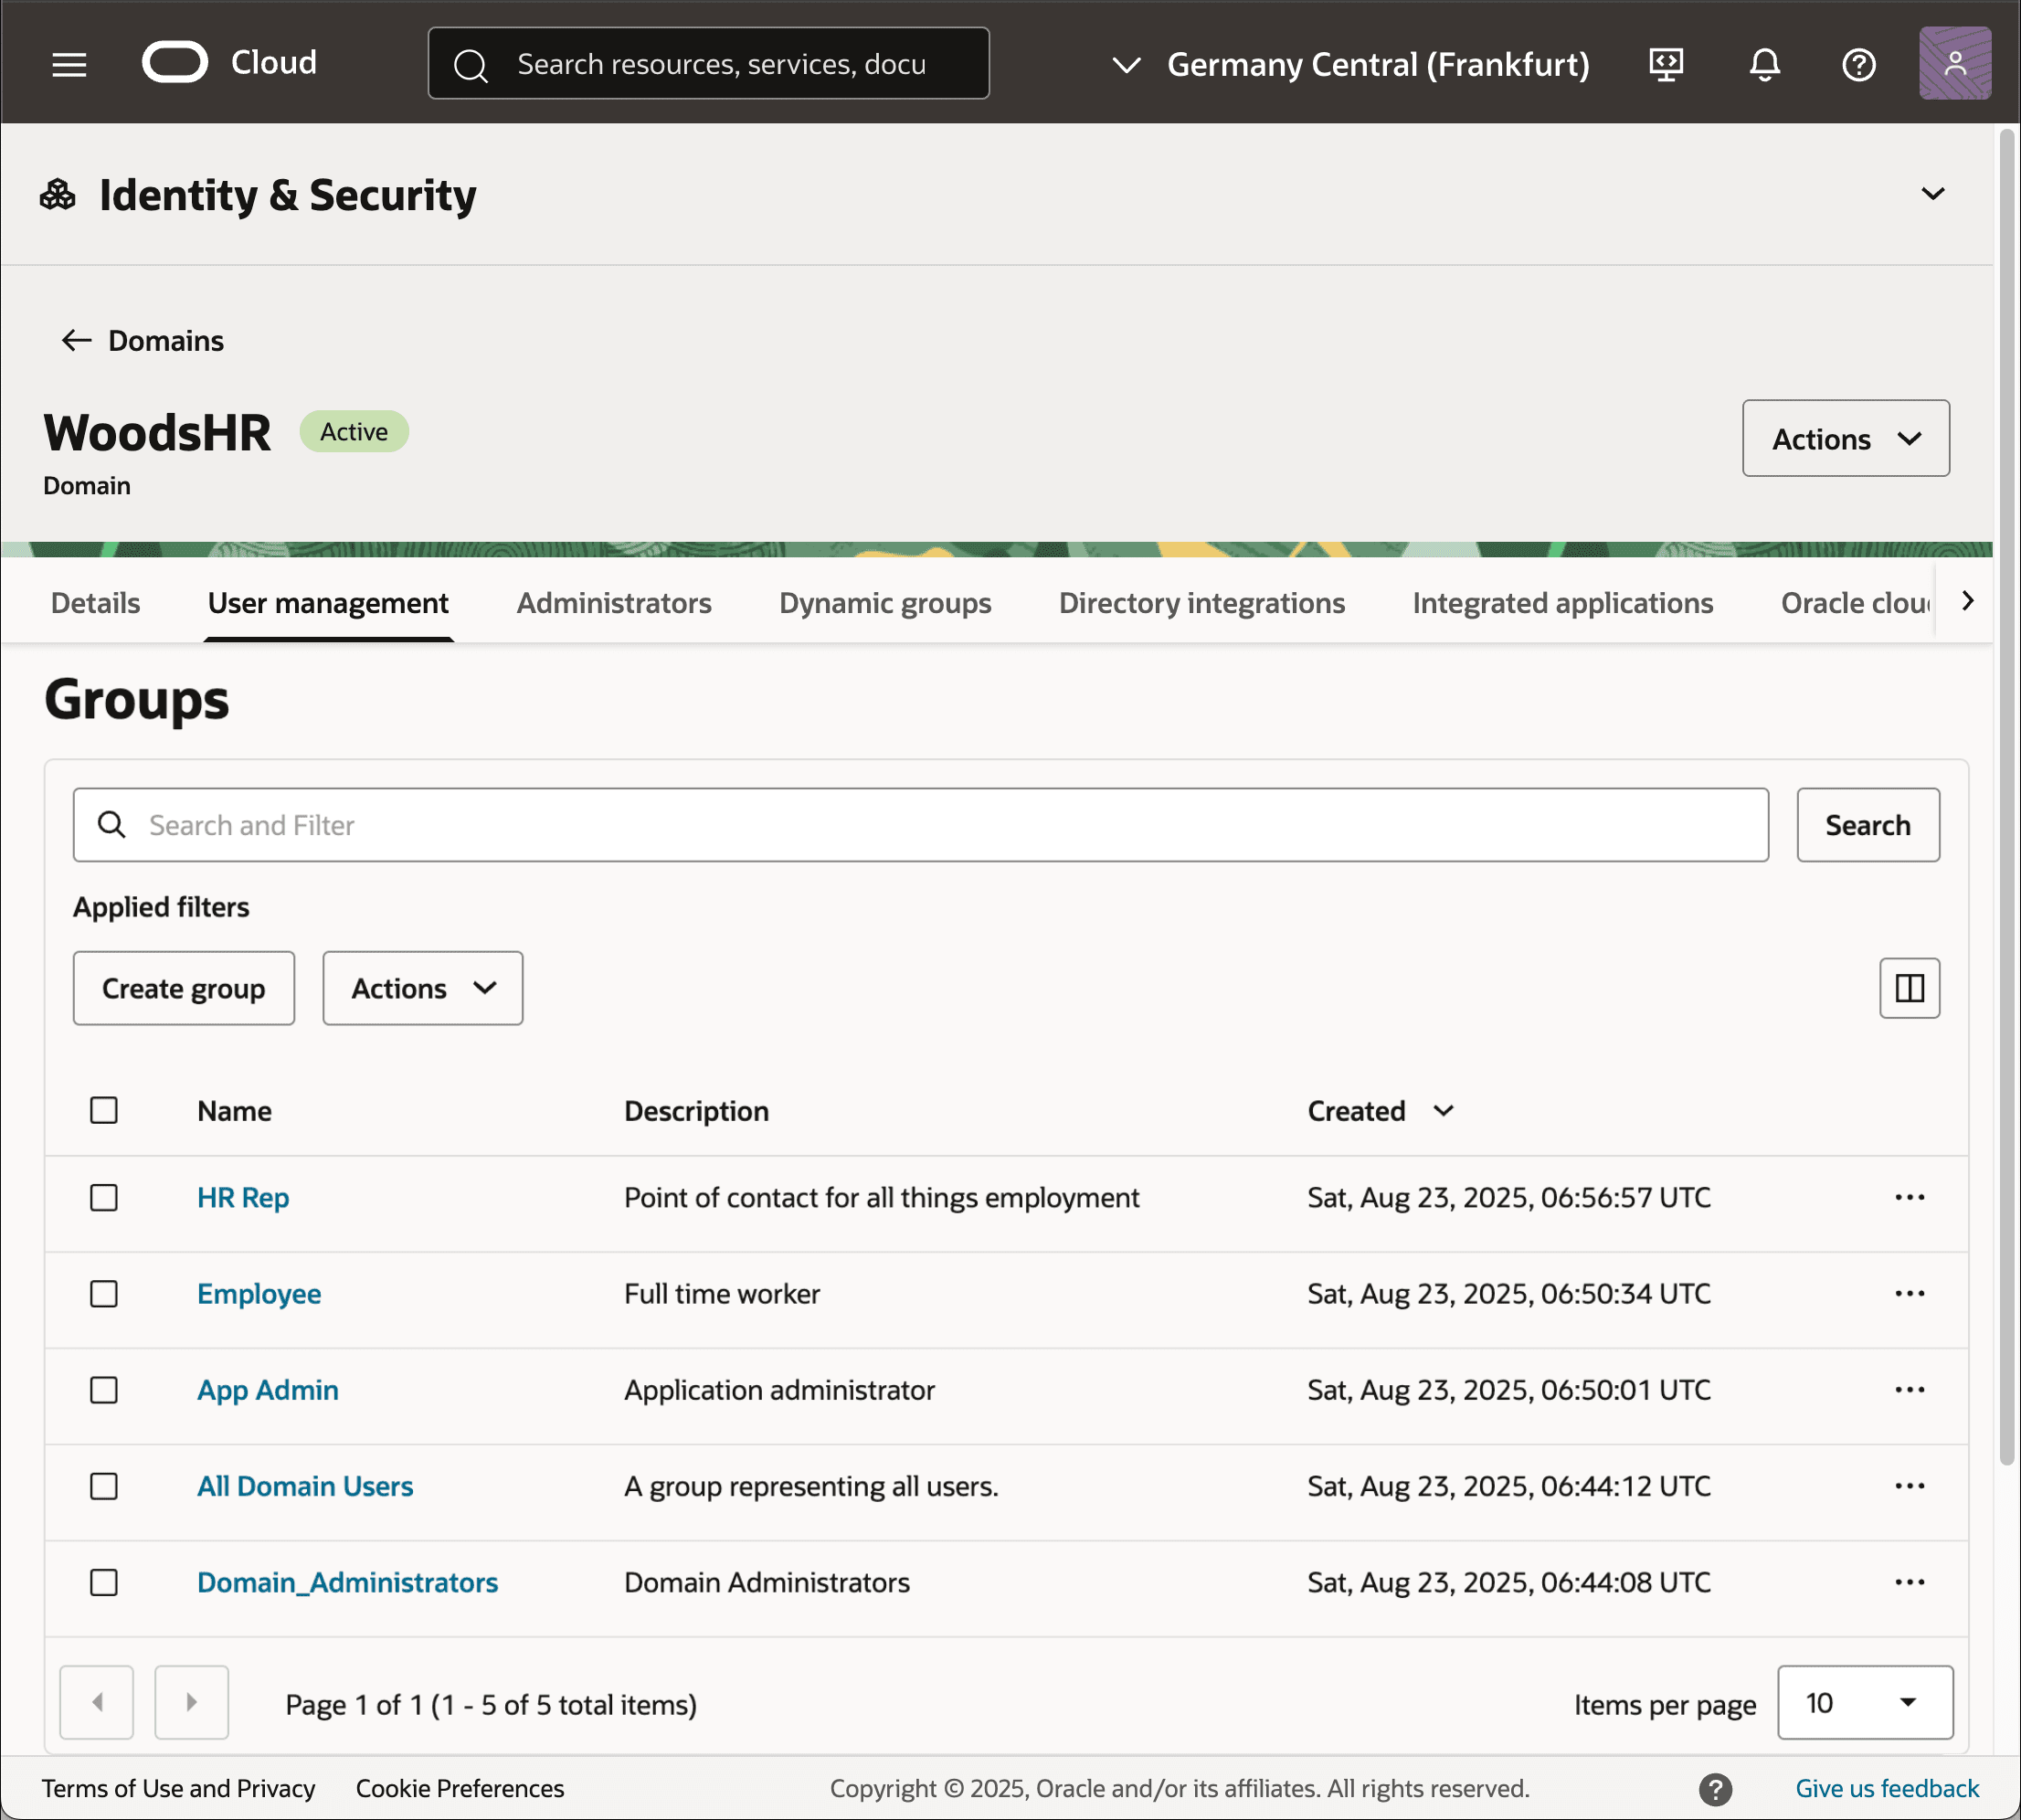Click Give us feedback link
Viewport: 2021px width, 1820px height.
click(x=1886, y=1788)
